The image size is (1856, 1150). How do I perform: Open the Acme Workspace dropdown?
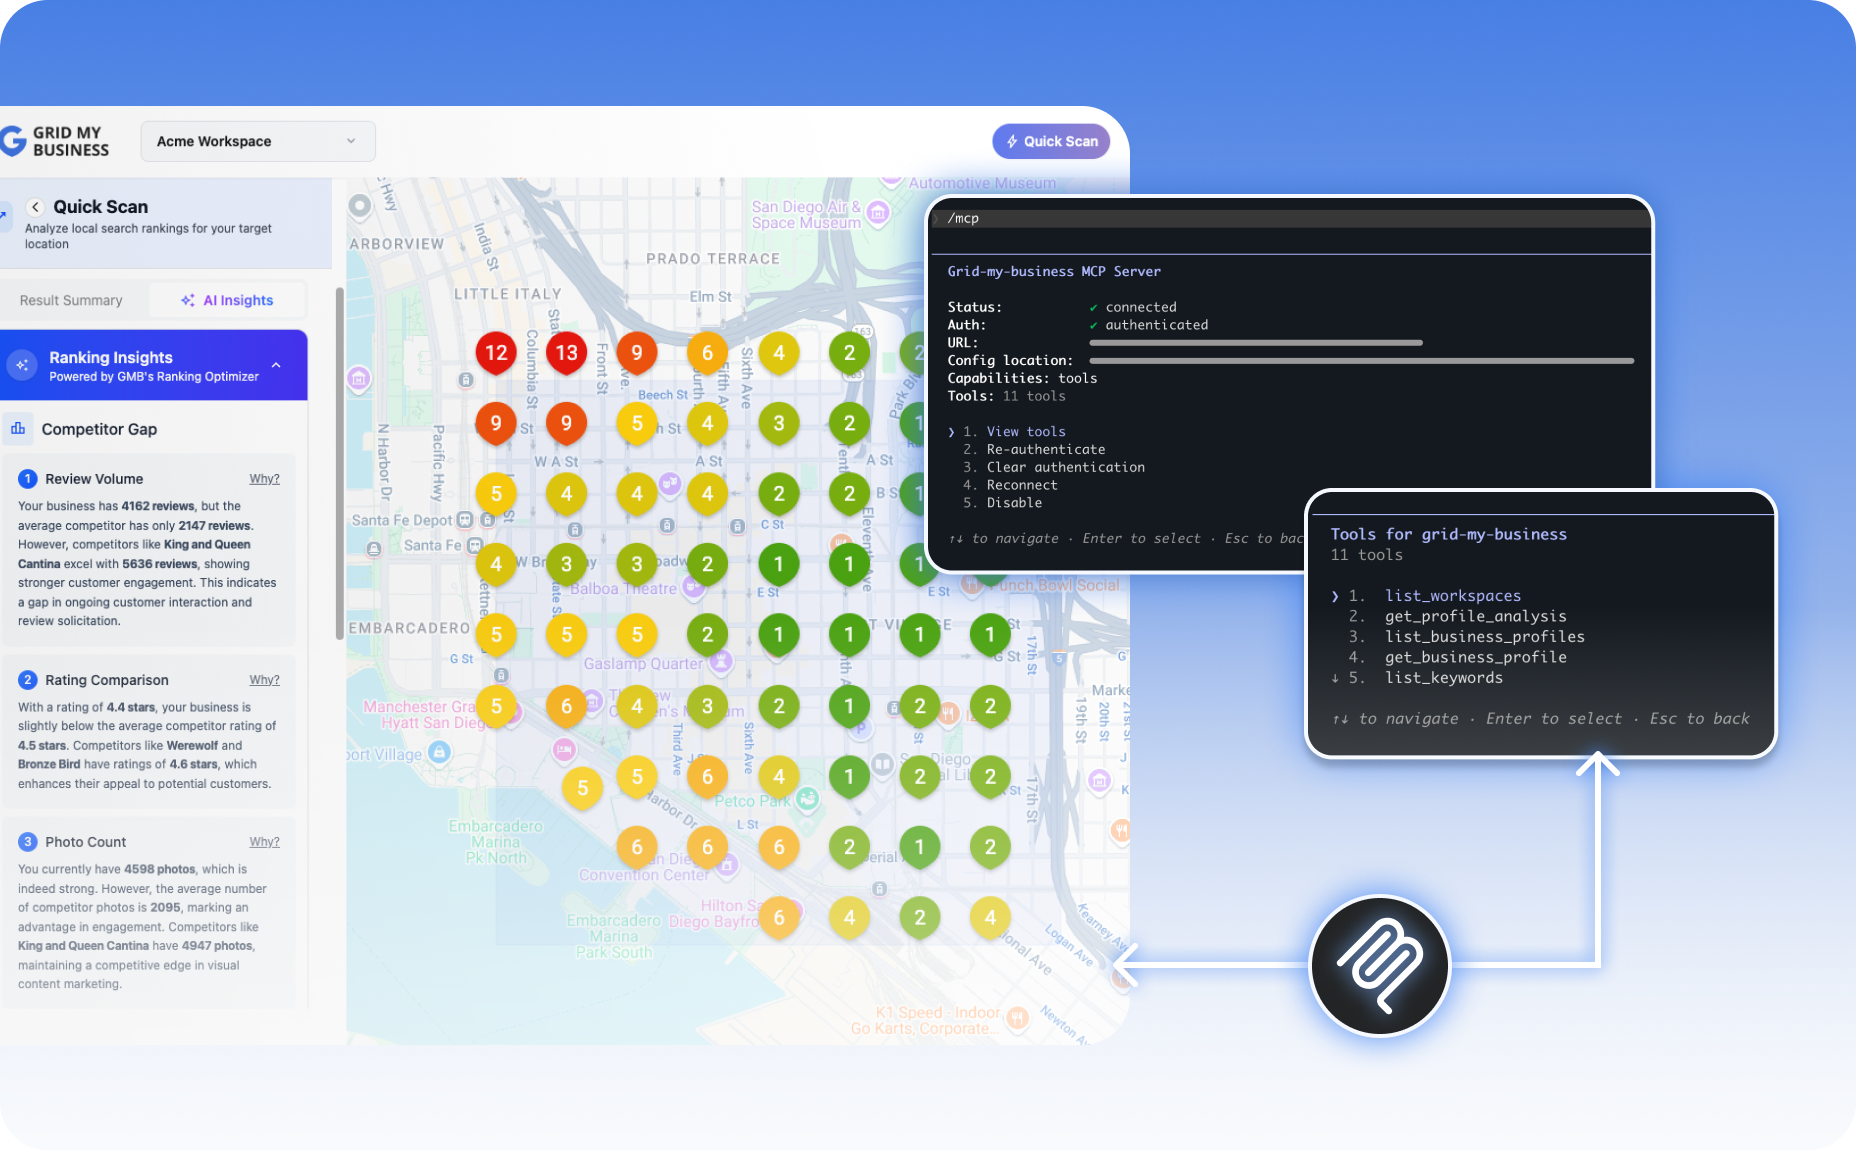point(258,141)
